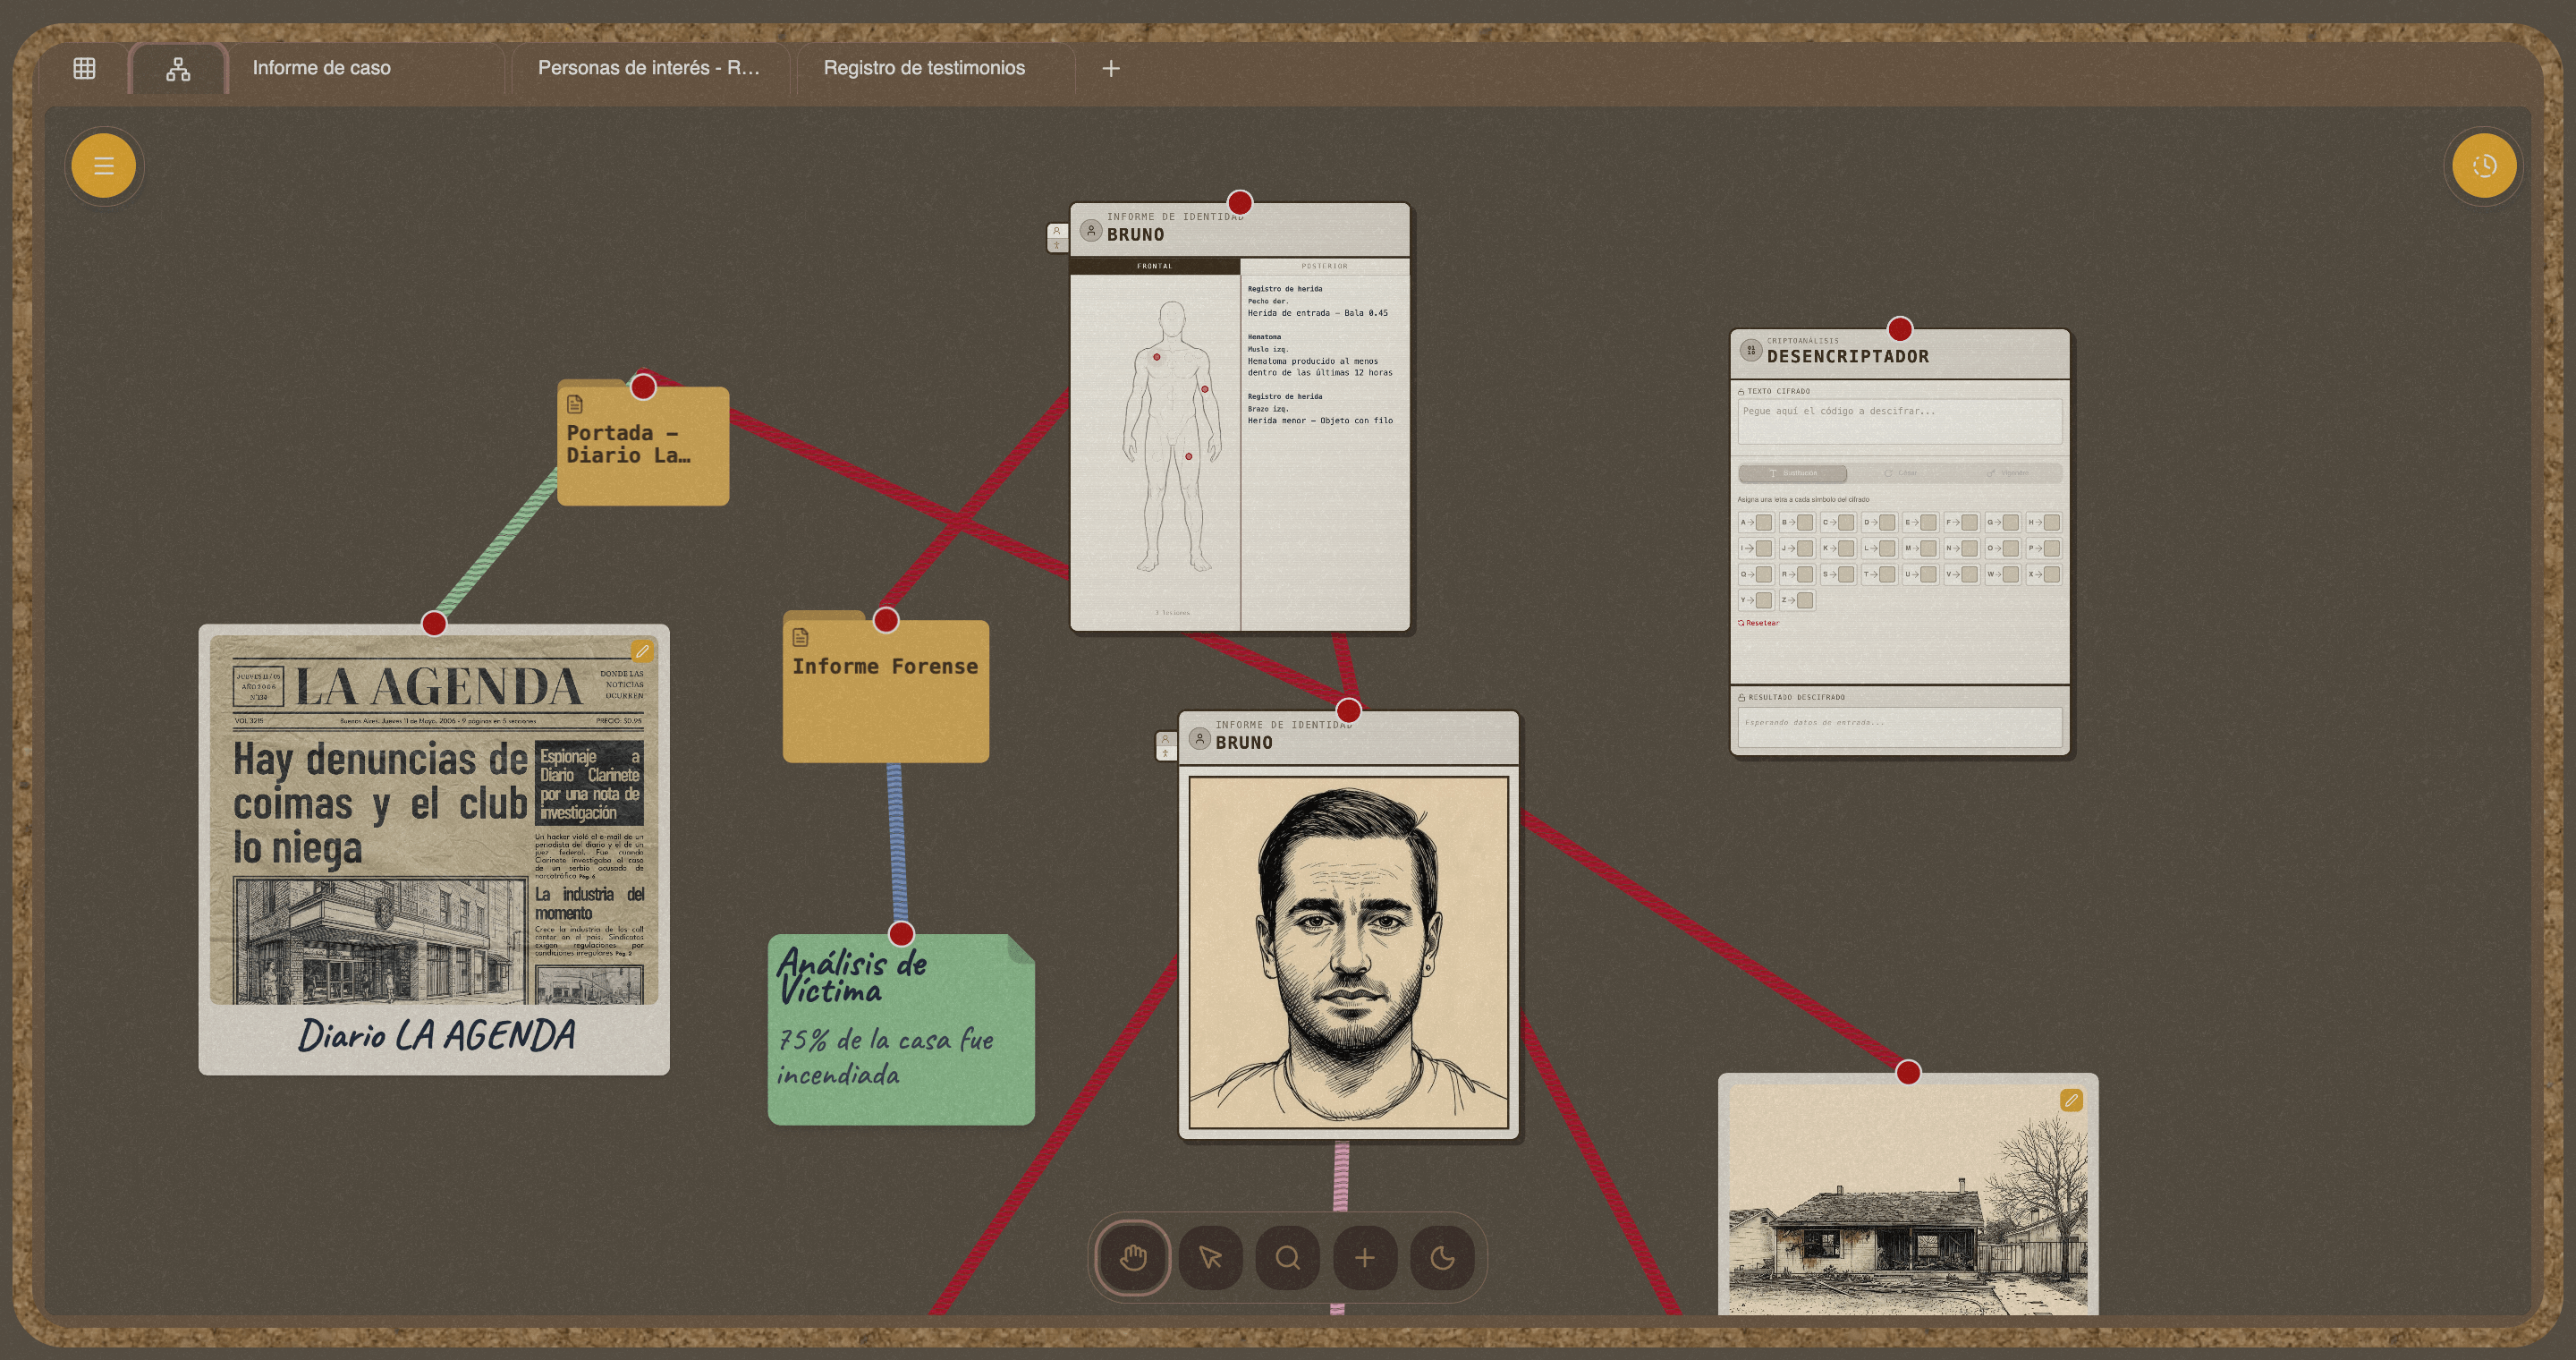
Task: Toggle dark mode moon icon
Action: pyautogui.click(x=1441, y=1257)
